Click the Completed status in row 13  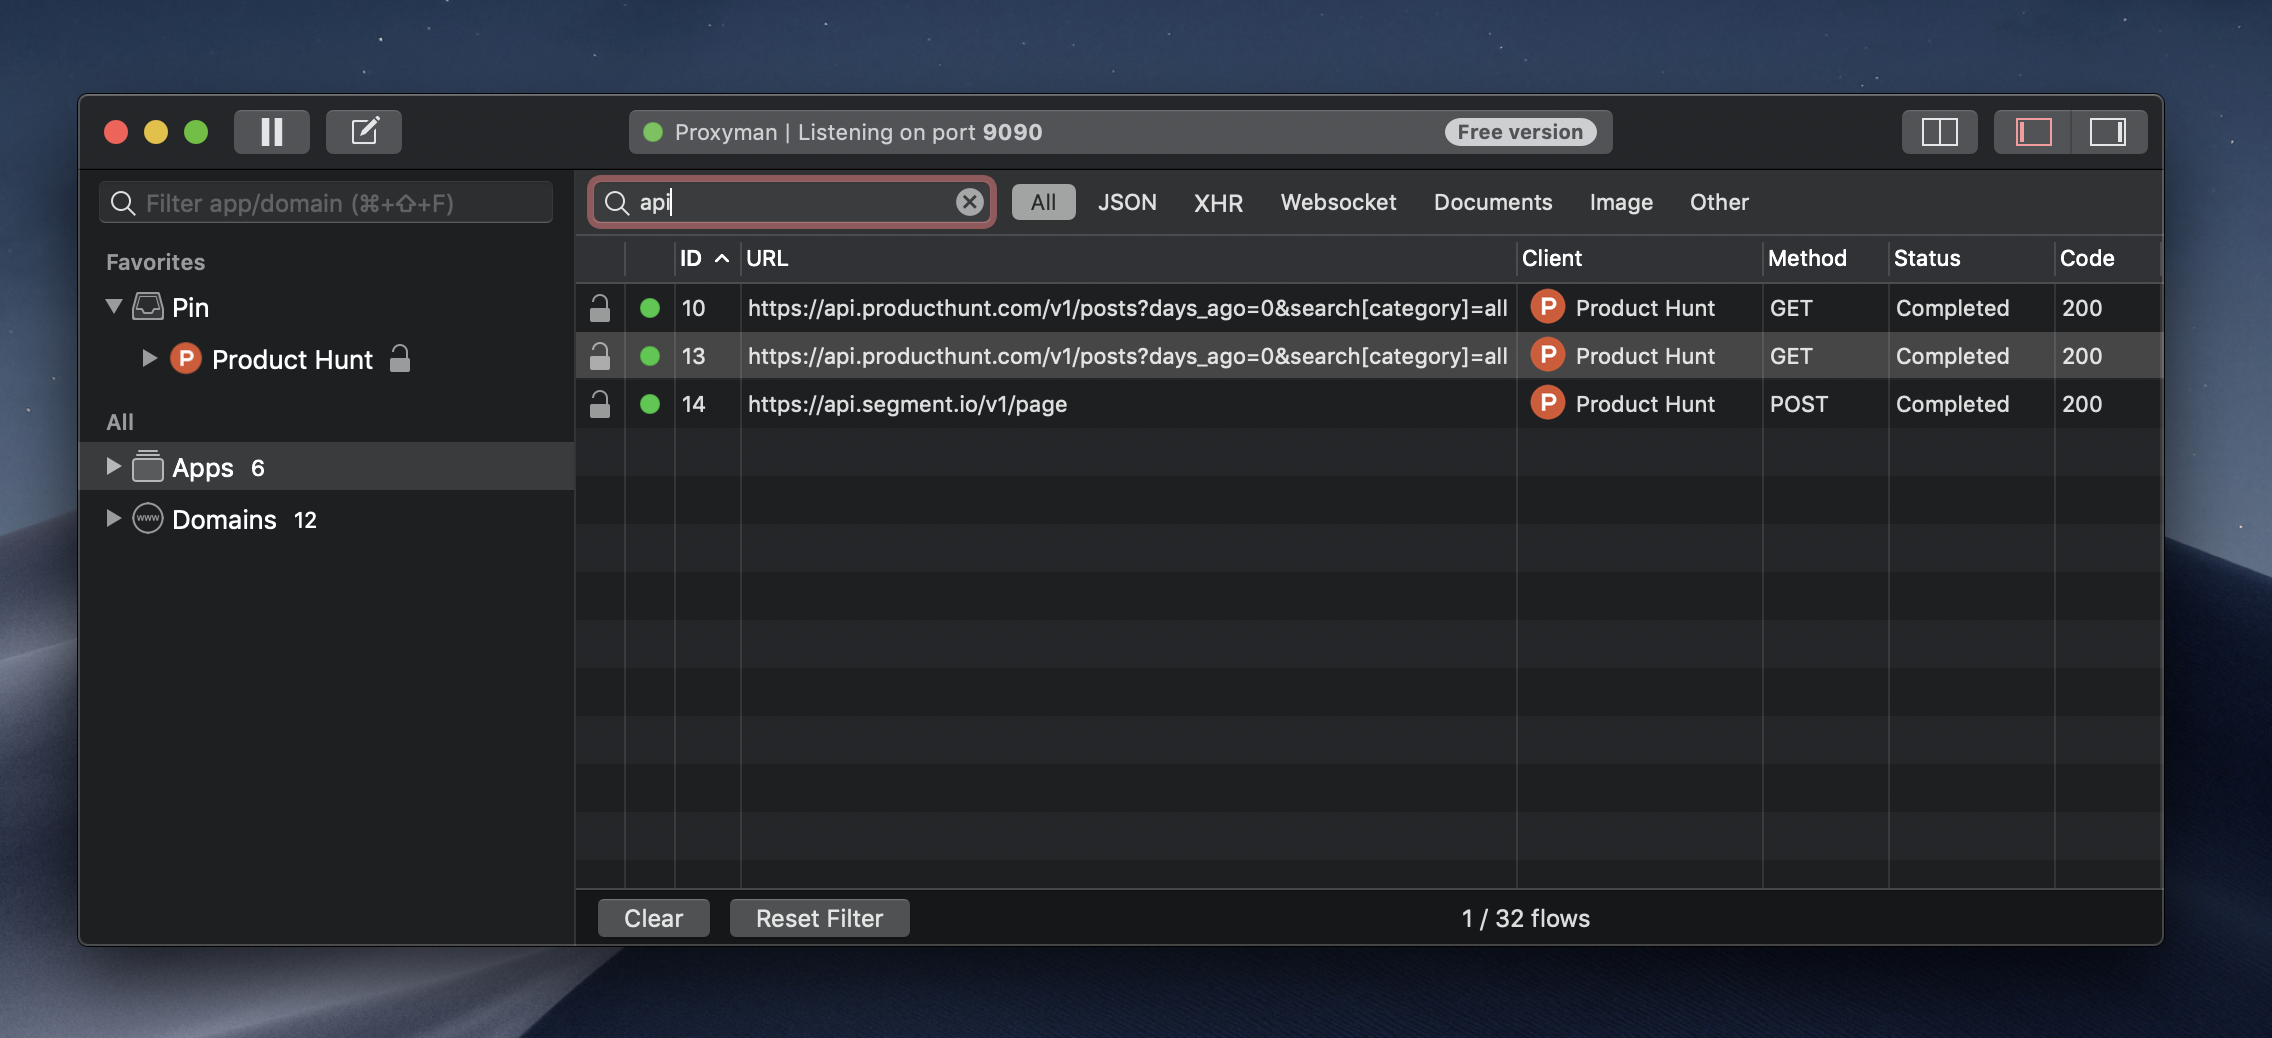pyautogui.click(x=1952, y=356)
